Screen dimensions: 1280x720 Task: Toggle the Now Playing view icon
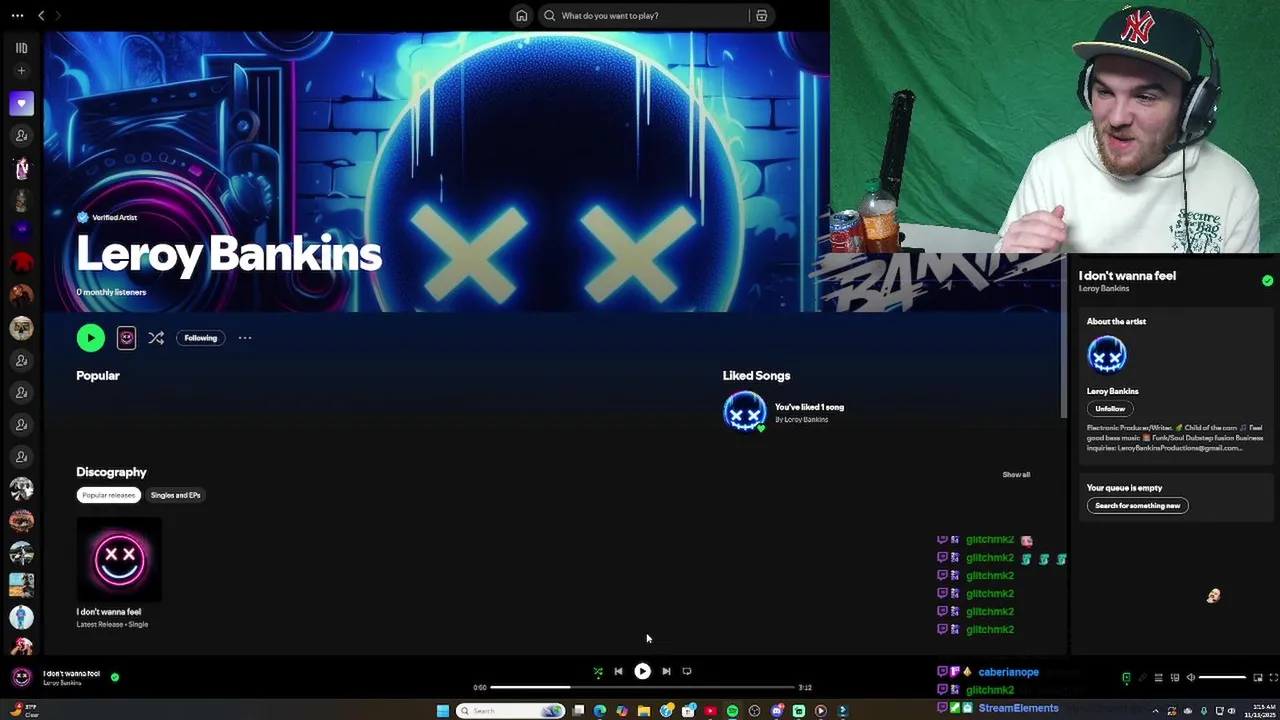1126,678
